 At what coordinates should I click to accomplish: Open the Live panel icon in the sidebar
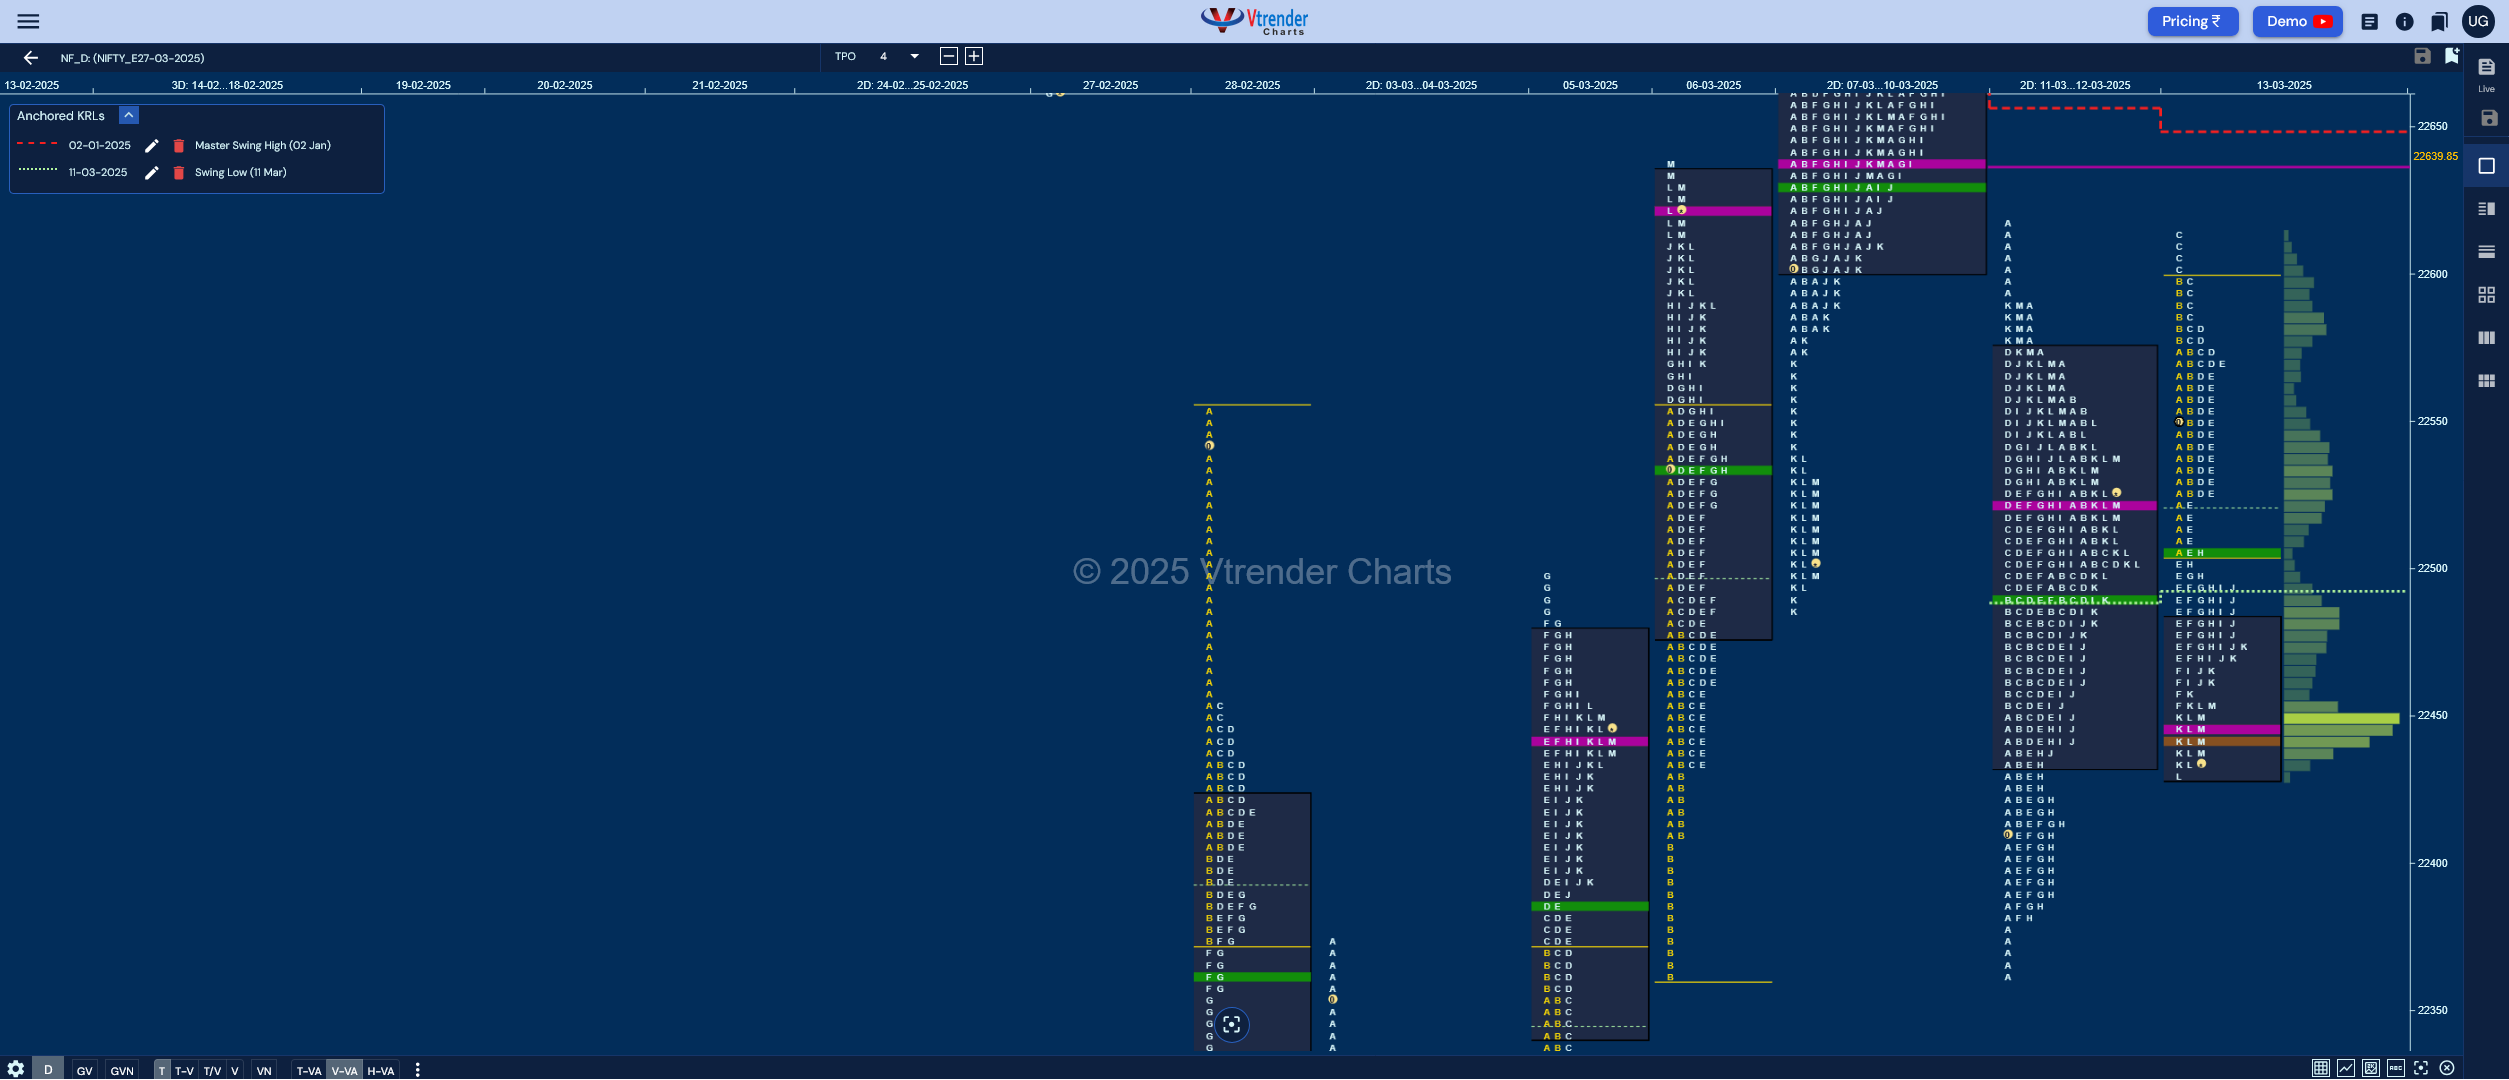tap(2486, 74)
